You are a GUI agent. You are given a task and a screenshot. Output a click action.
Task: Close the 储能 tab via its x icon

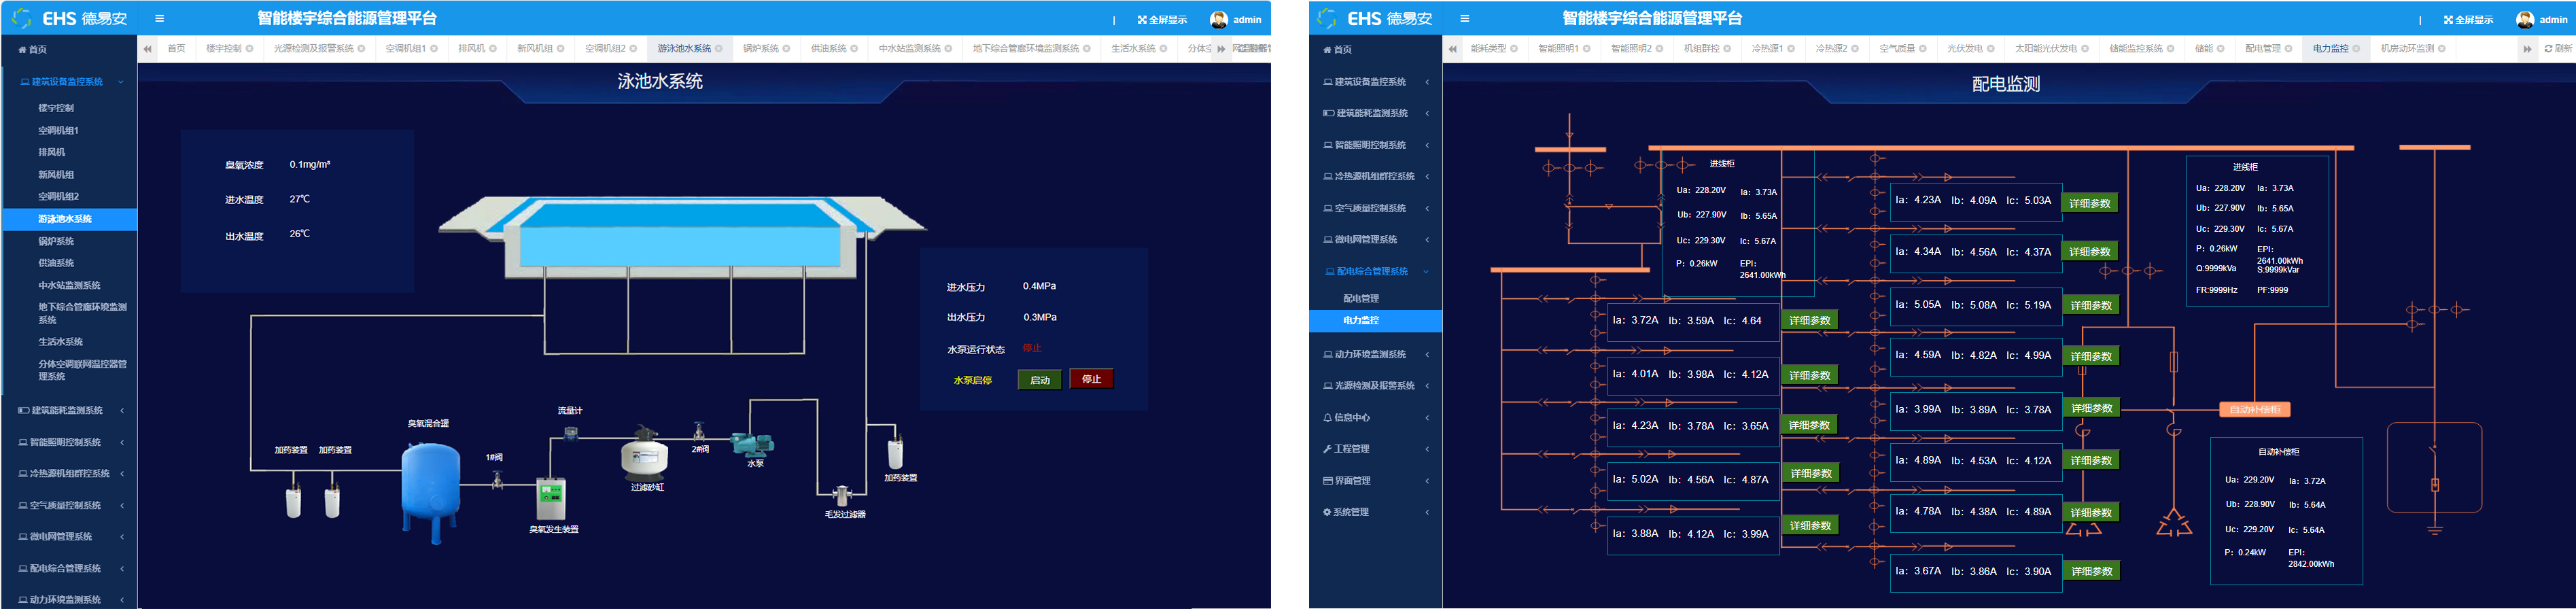point(2221,49)
